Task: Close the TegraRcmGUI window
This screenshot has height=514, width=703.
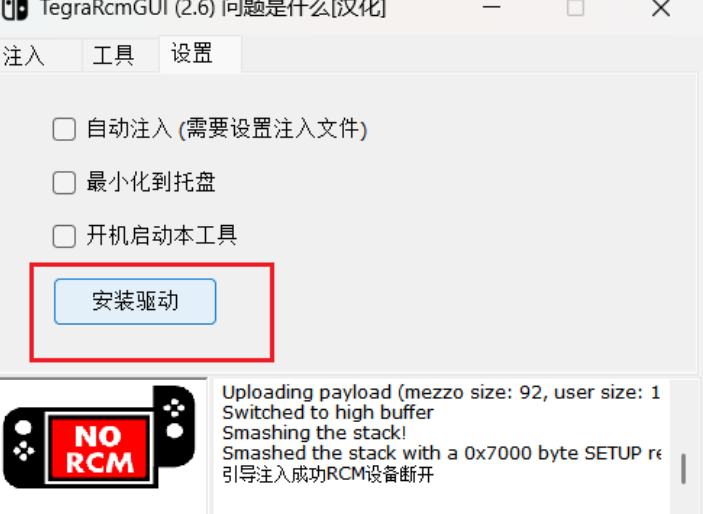Action: [x=661, y=8]
